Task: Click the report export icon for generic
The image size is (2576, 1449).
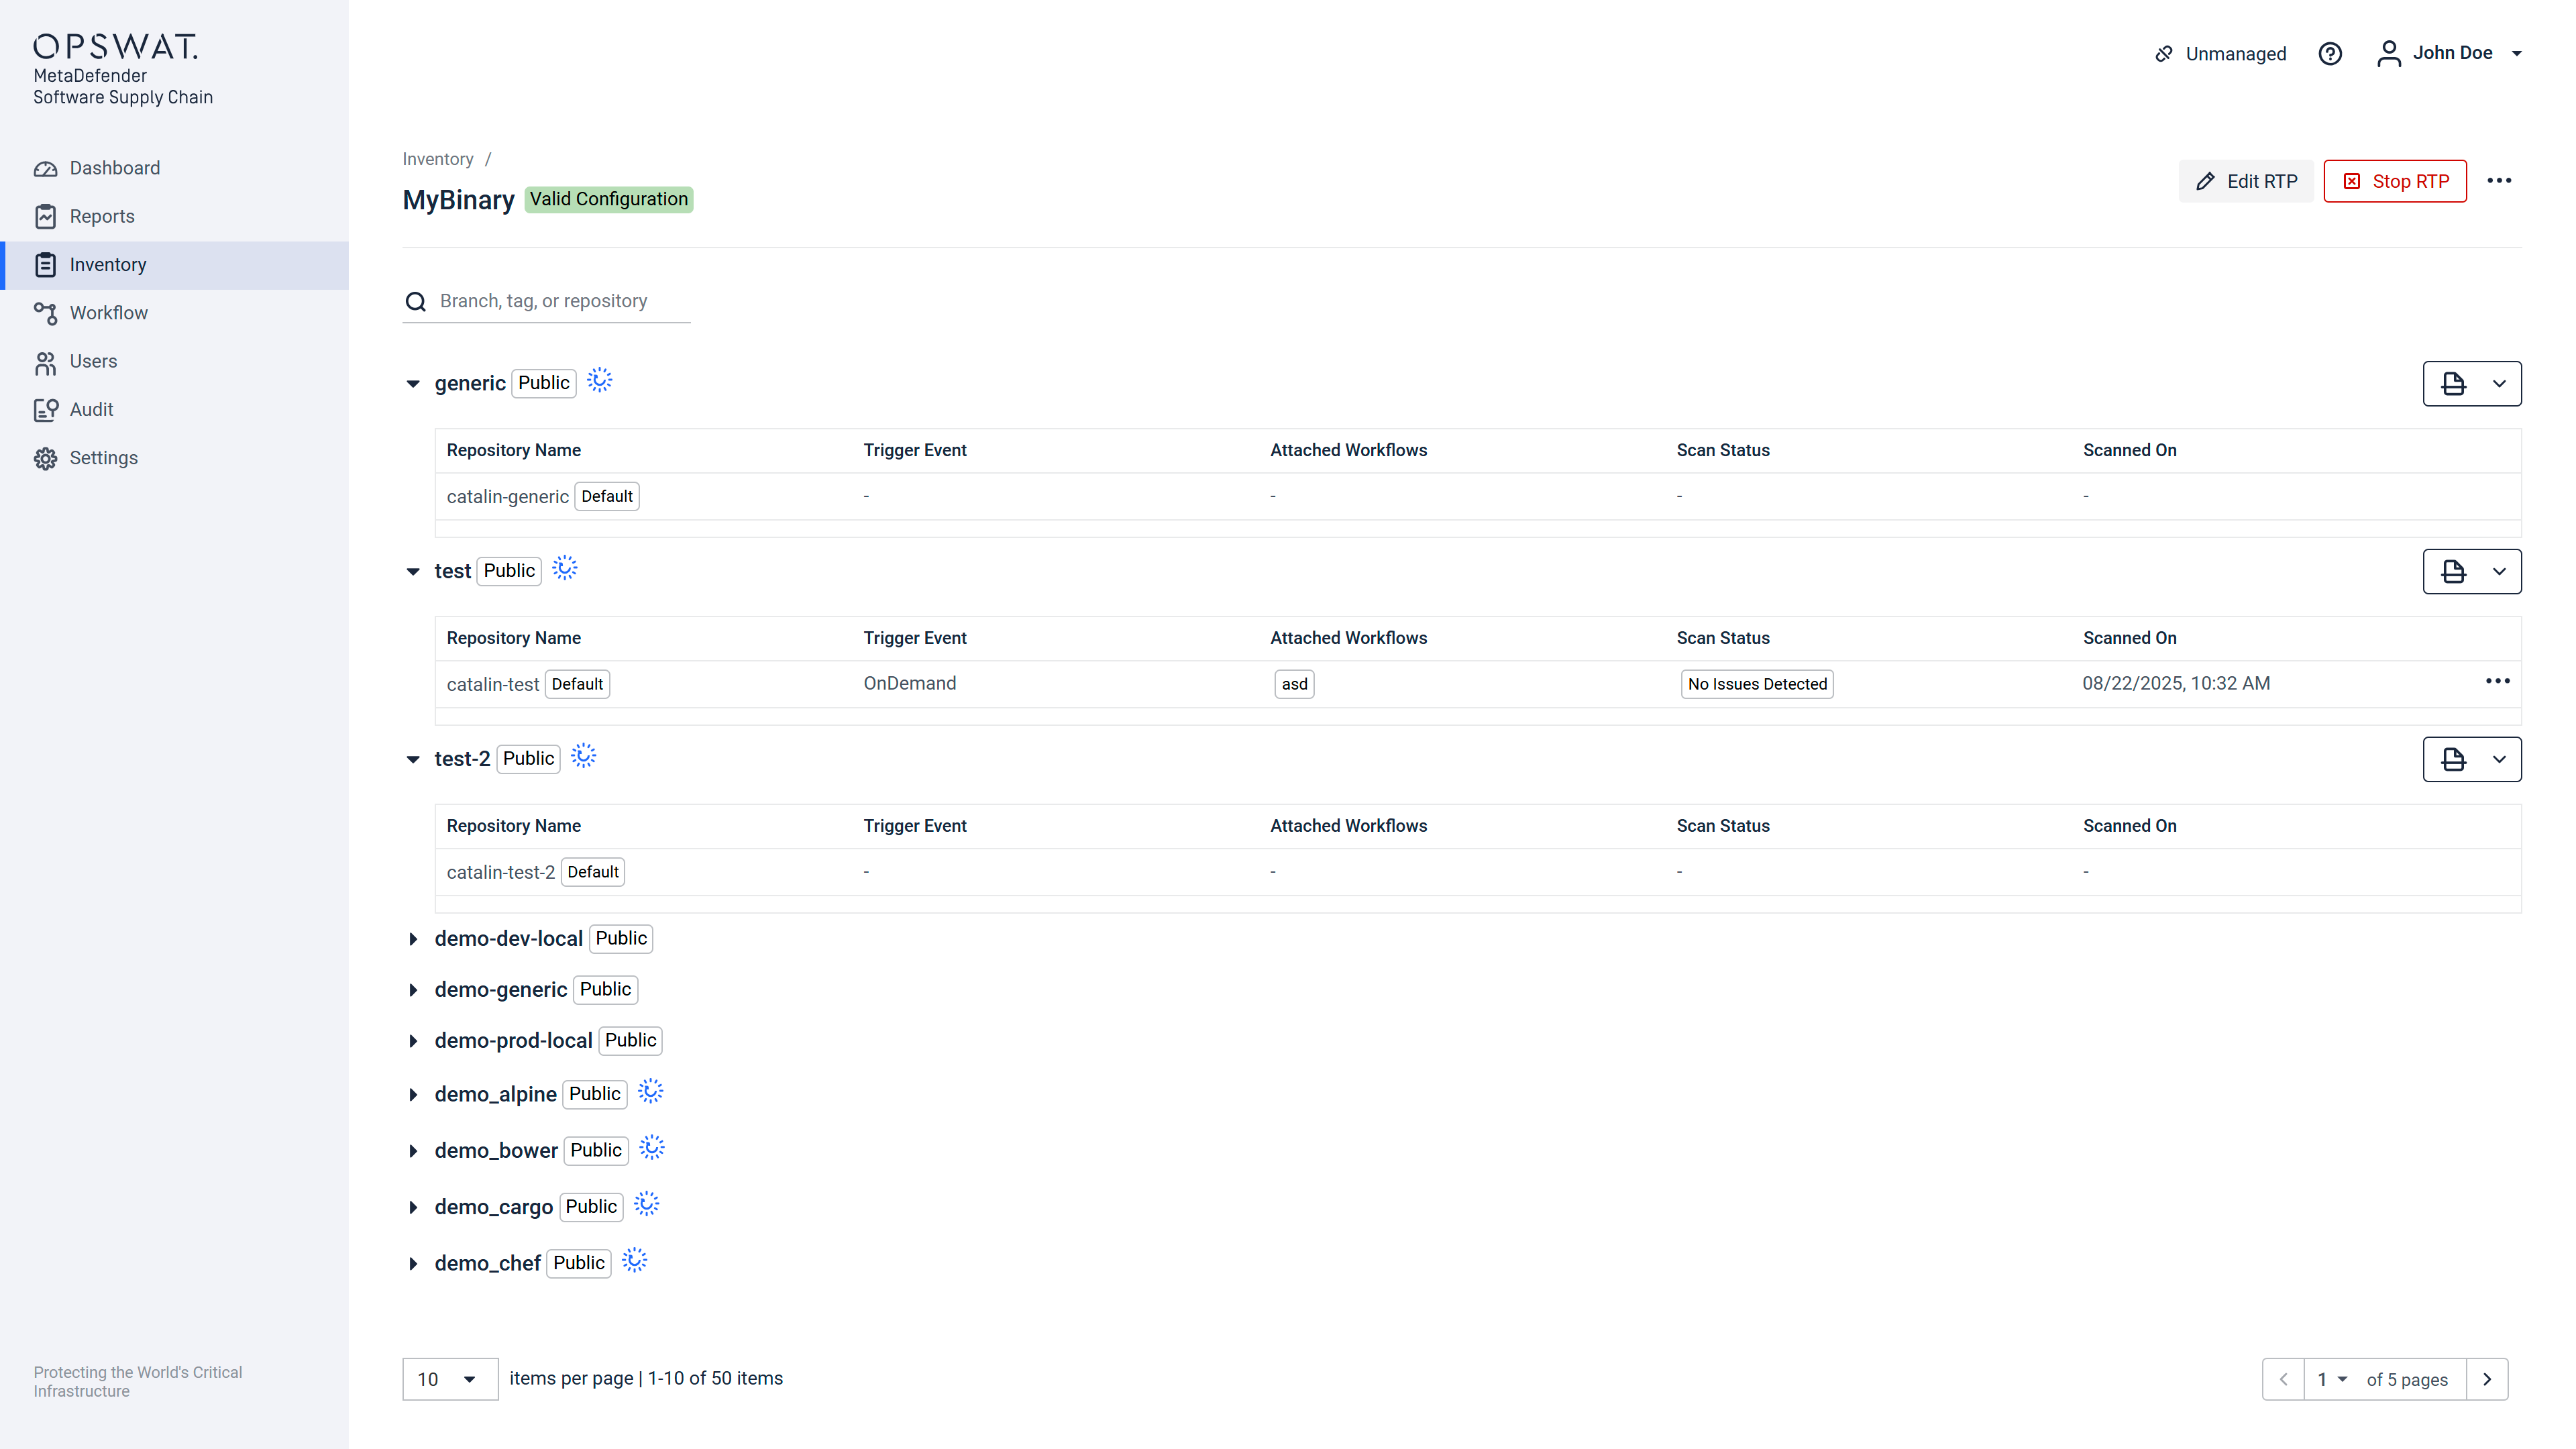Action: click(2453, 384)
